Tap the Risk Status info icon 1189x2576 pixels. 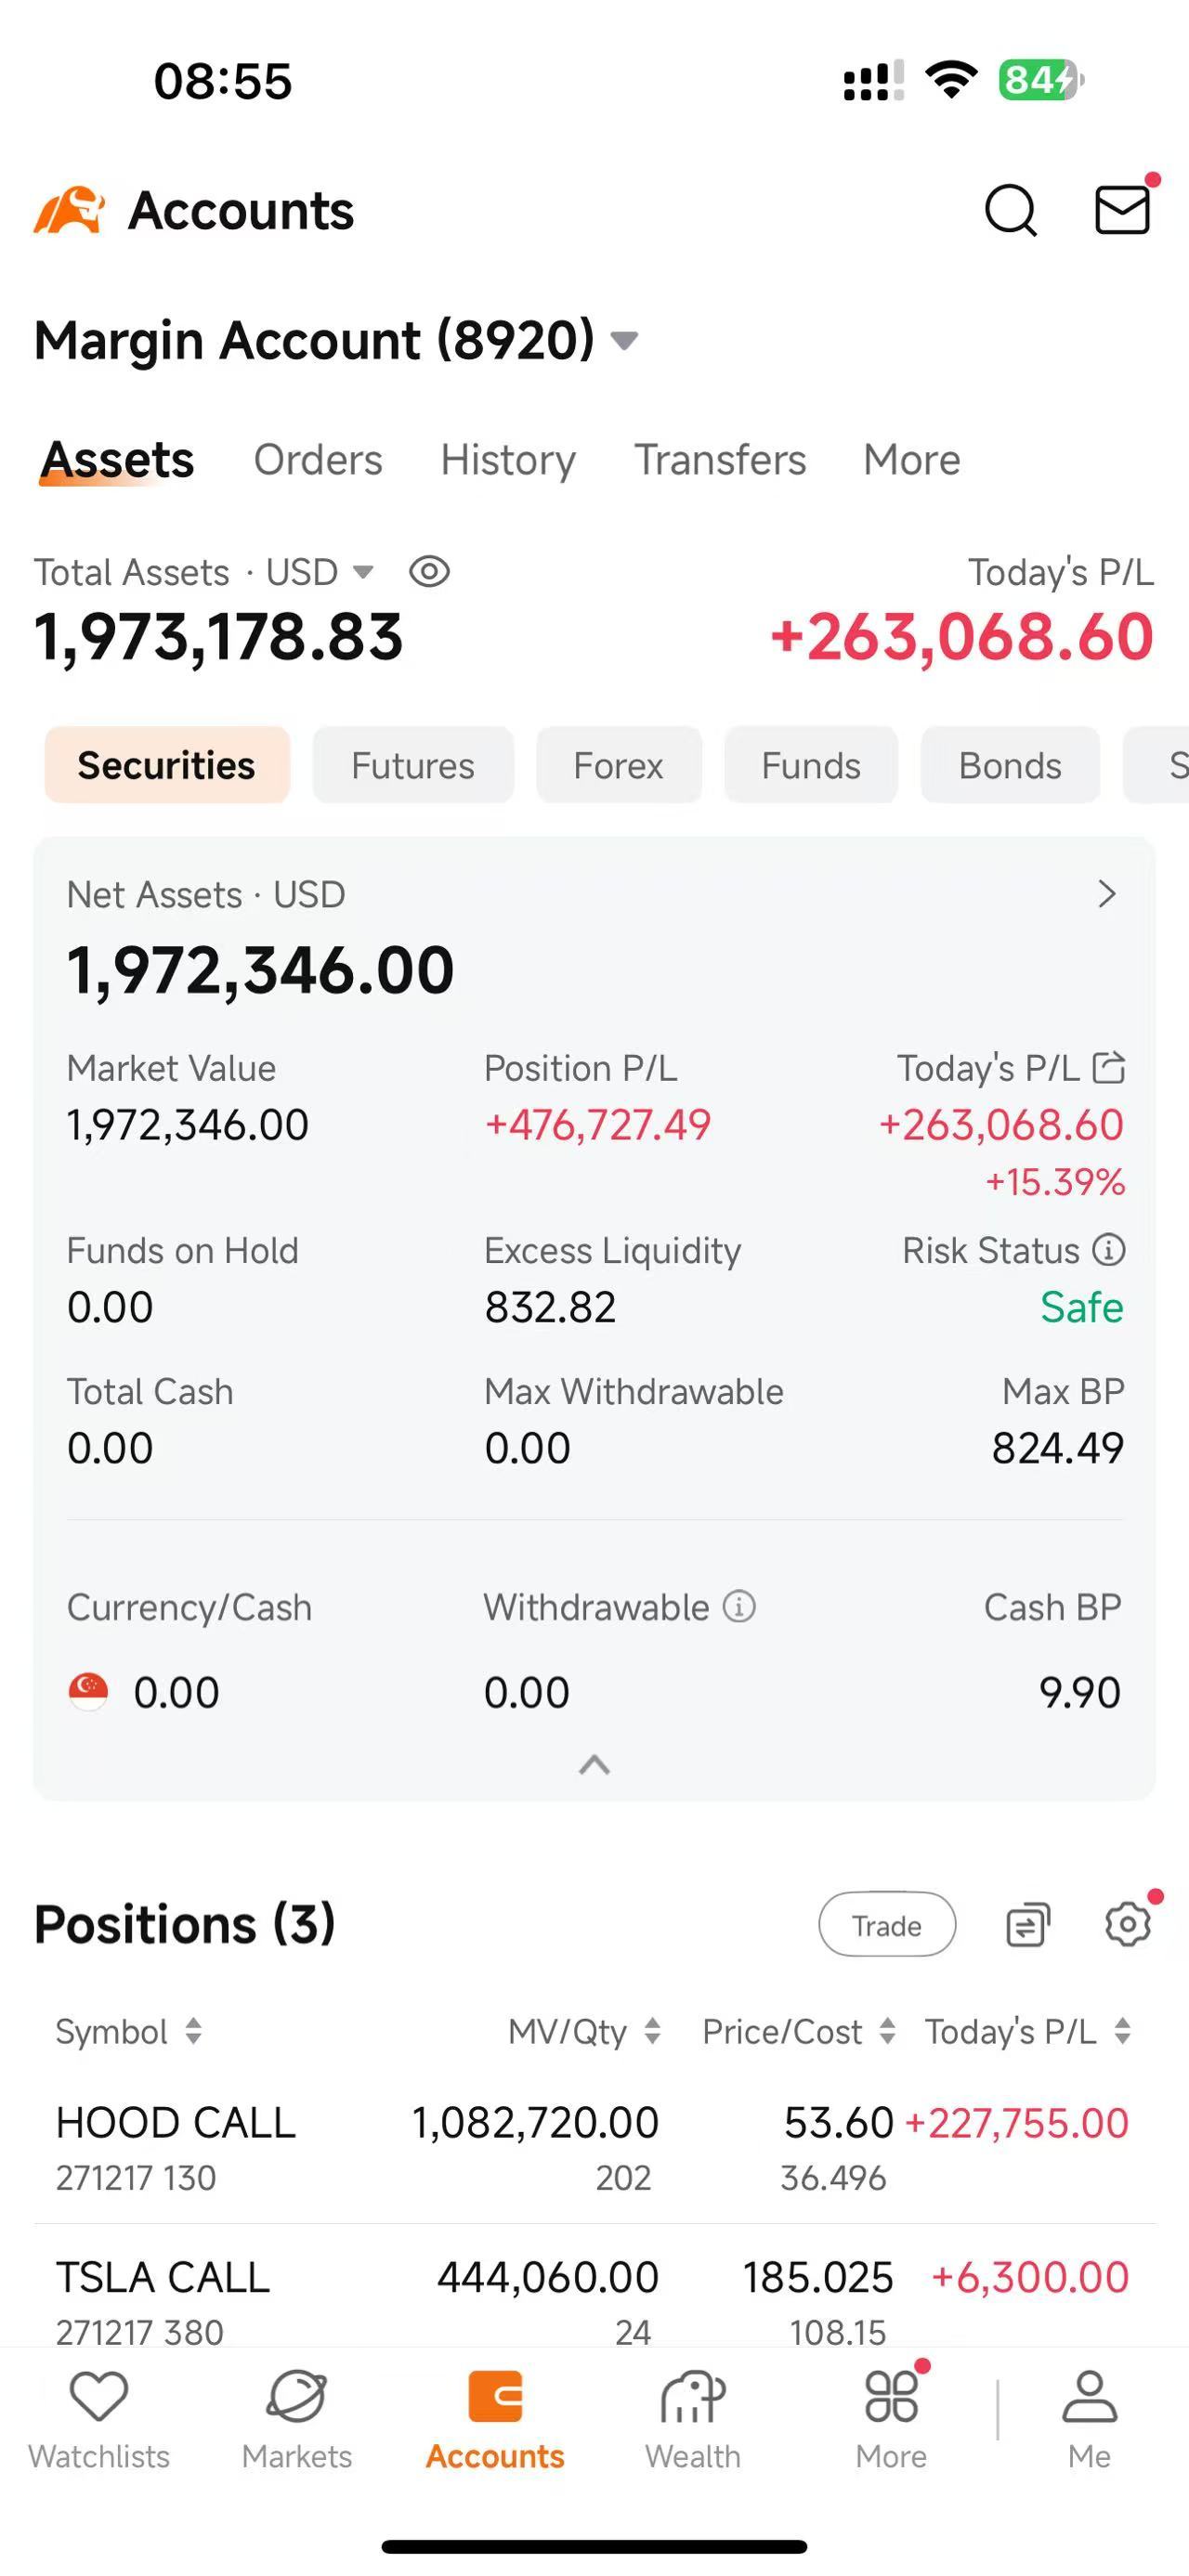click(x=1108, y=1250)
